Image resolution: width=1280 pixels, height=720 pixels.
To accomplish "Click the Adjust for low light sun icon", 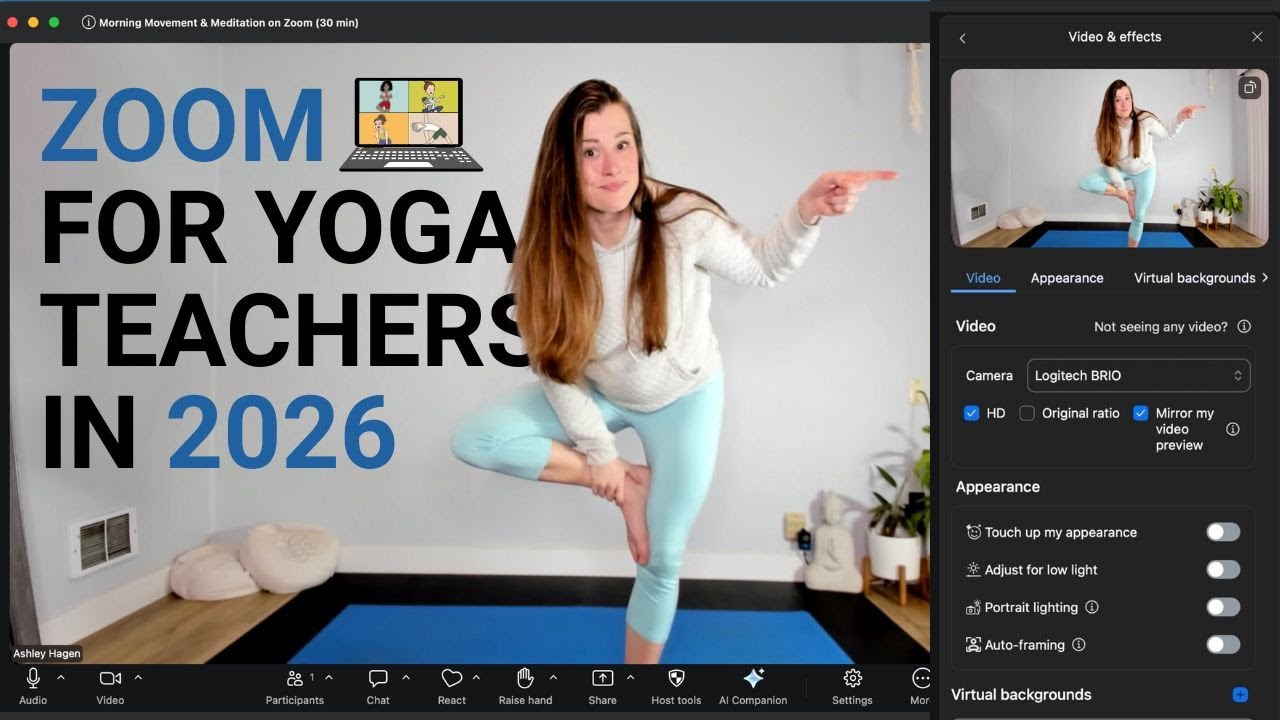I will click(x=973, y=570).
